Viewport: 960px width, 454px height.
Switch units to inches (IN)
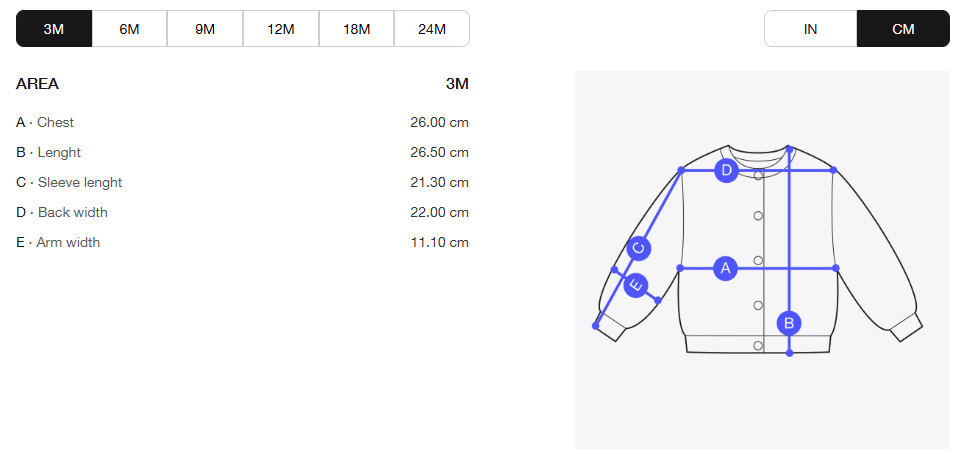click(810, 29)
